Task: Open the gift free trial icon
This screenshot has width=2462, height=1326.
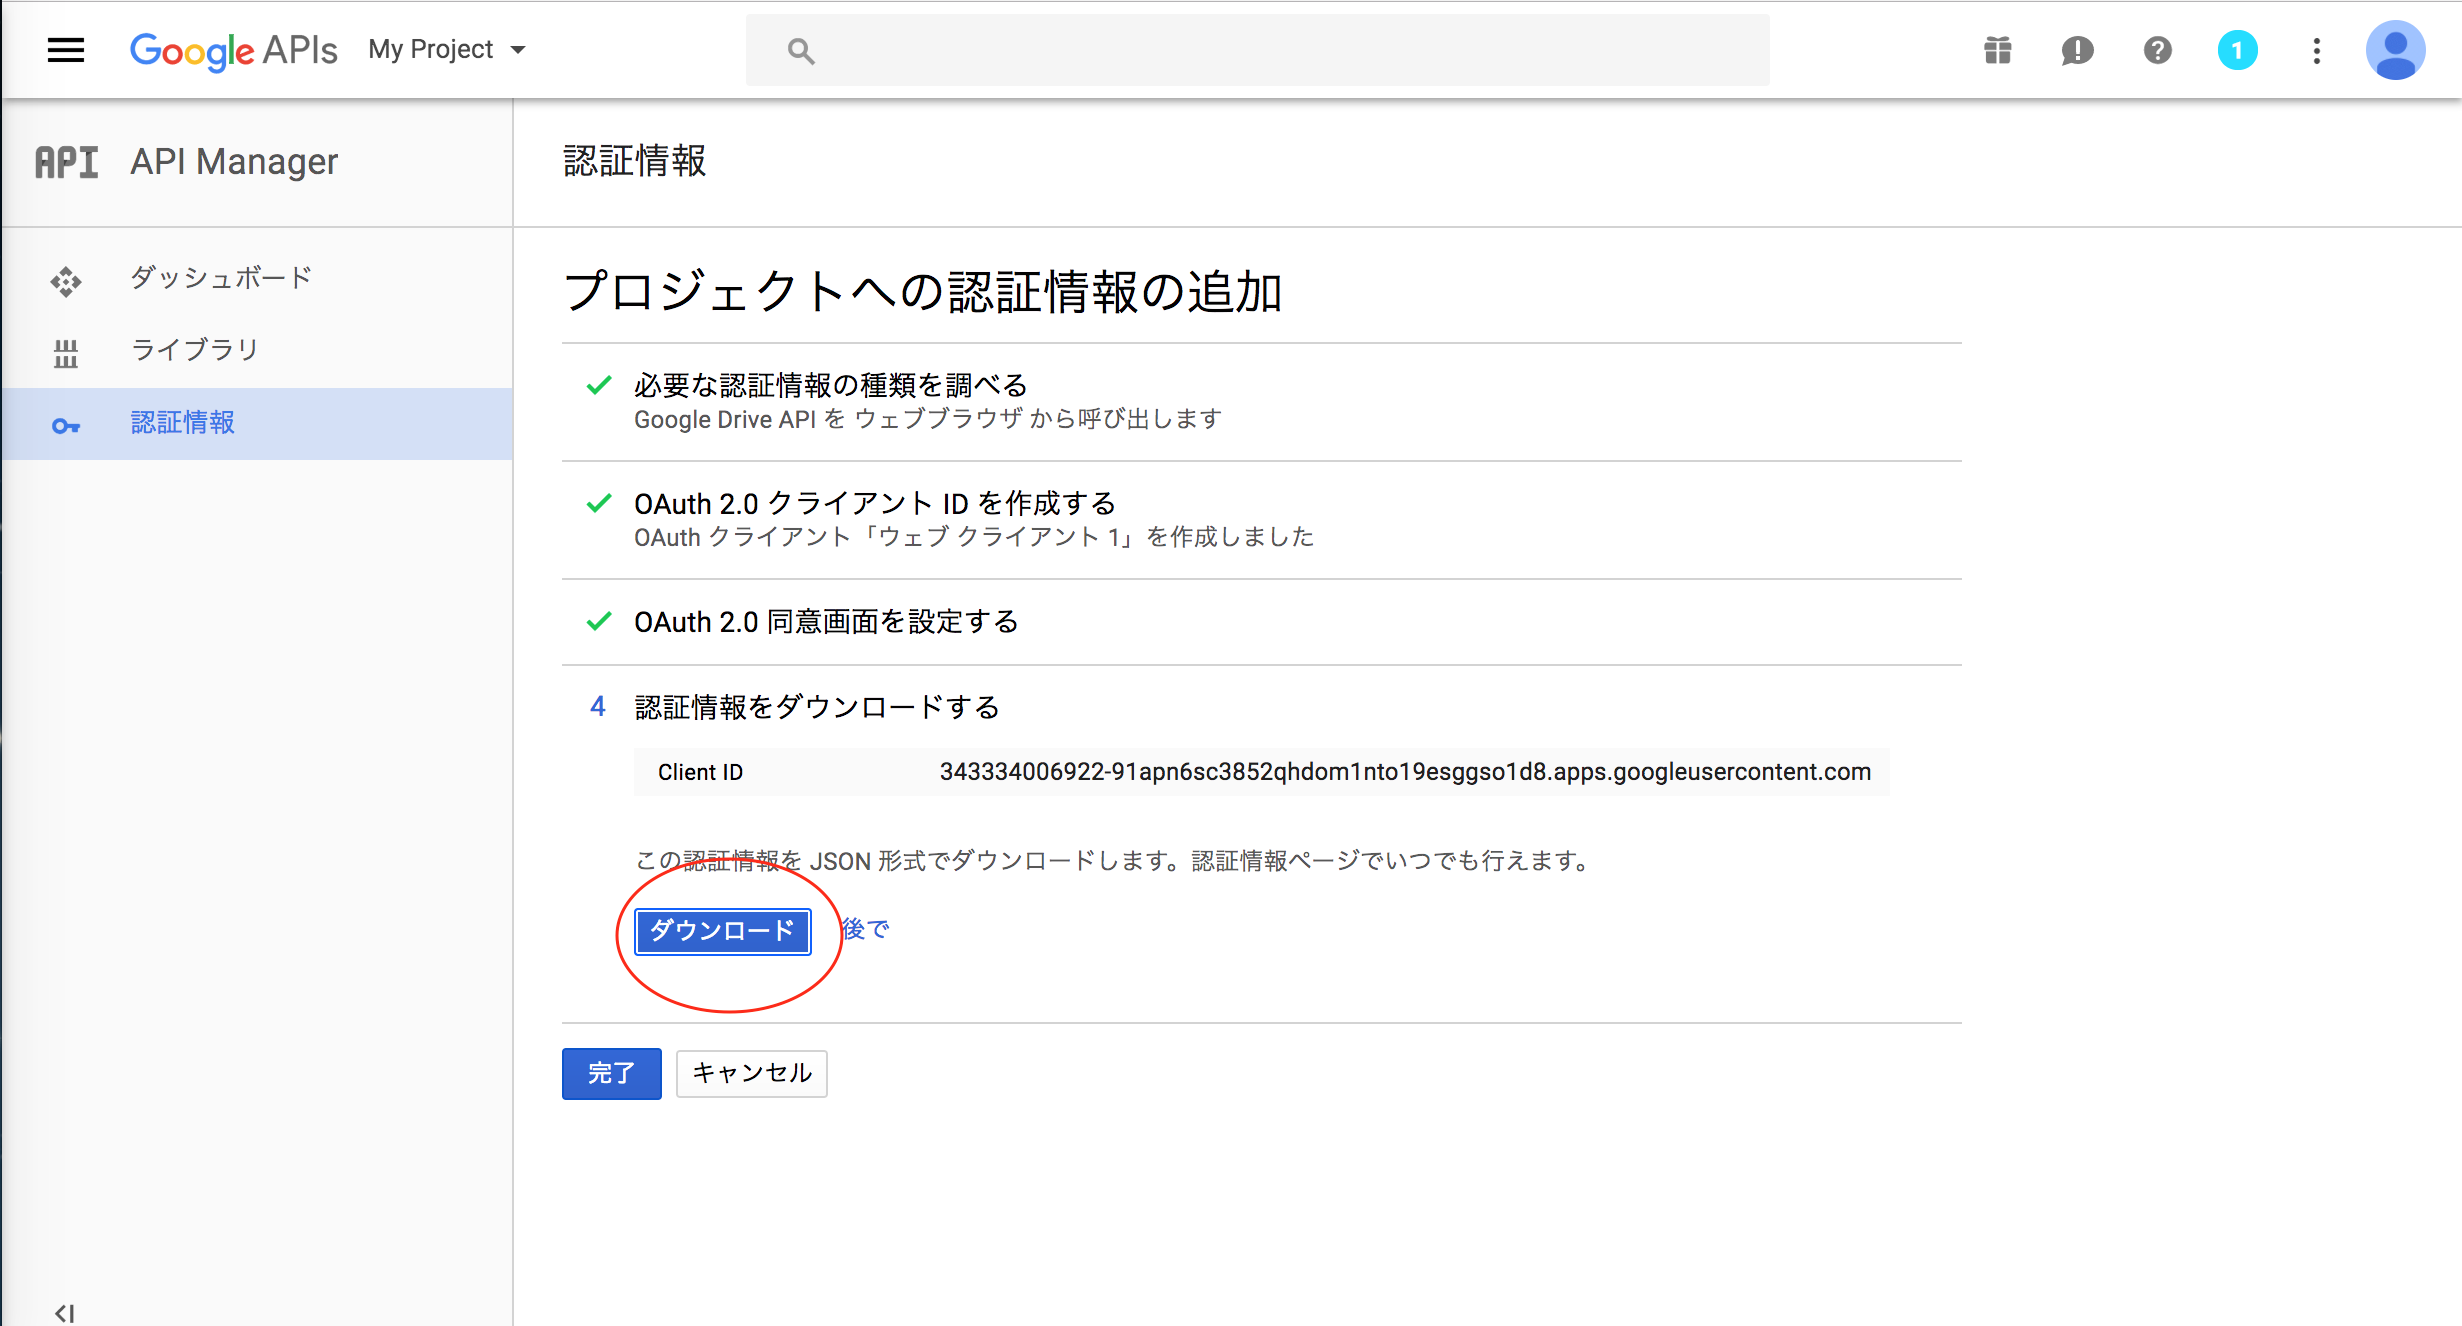Action: (x=1997, y=50)
